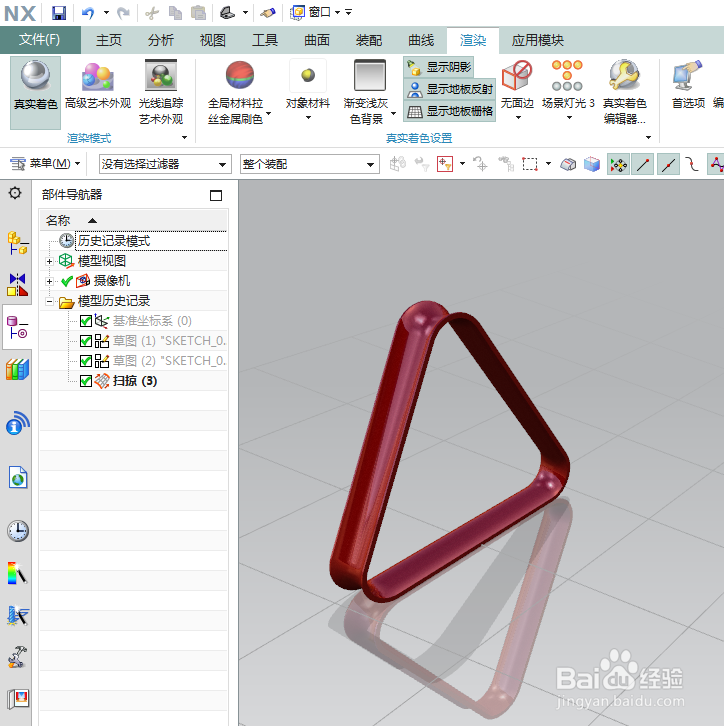This screenshot has width=724, height=726.
Task: Click the Undo arrow icon
Action: coord(88,13)
